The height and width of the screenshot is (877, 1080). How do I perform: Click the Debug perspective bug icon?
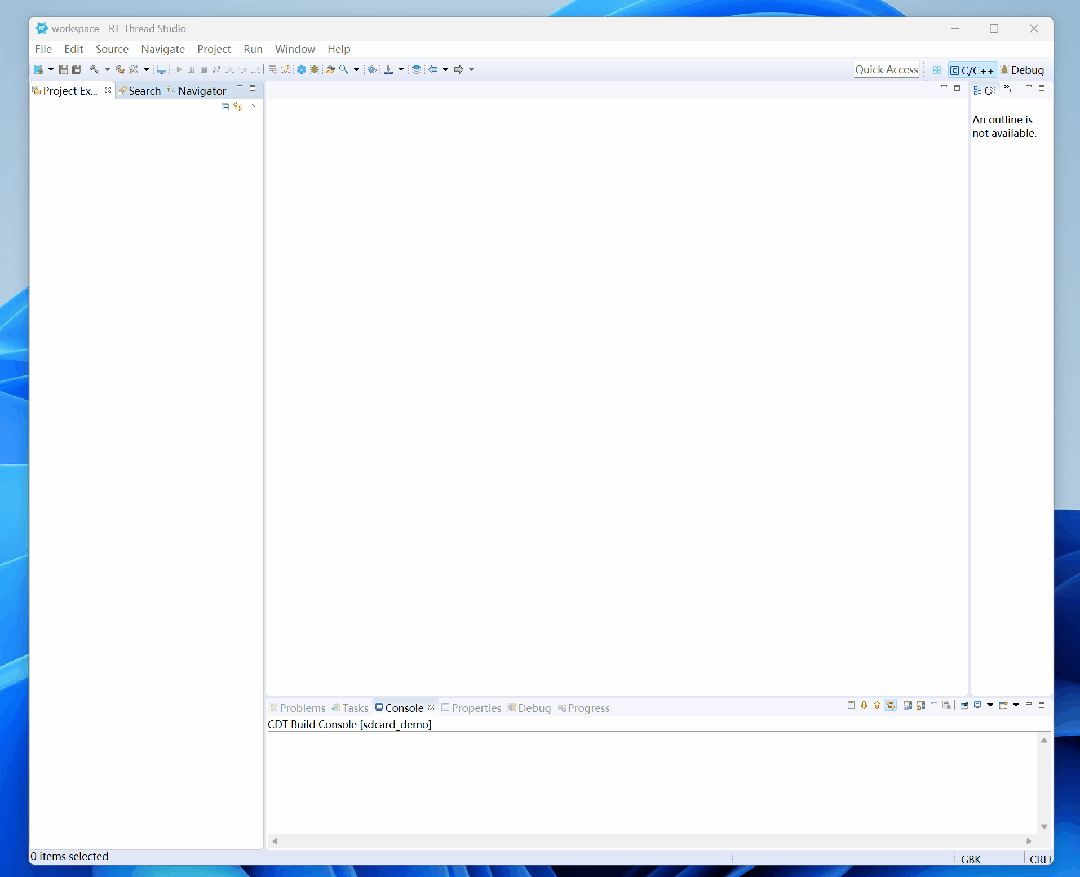[x=1005, y=70]
